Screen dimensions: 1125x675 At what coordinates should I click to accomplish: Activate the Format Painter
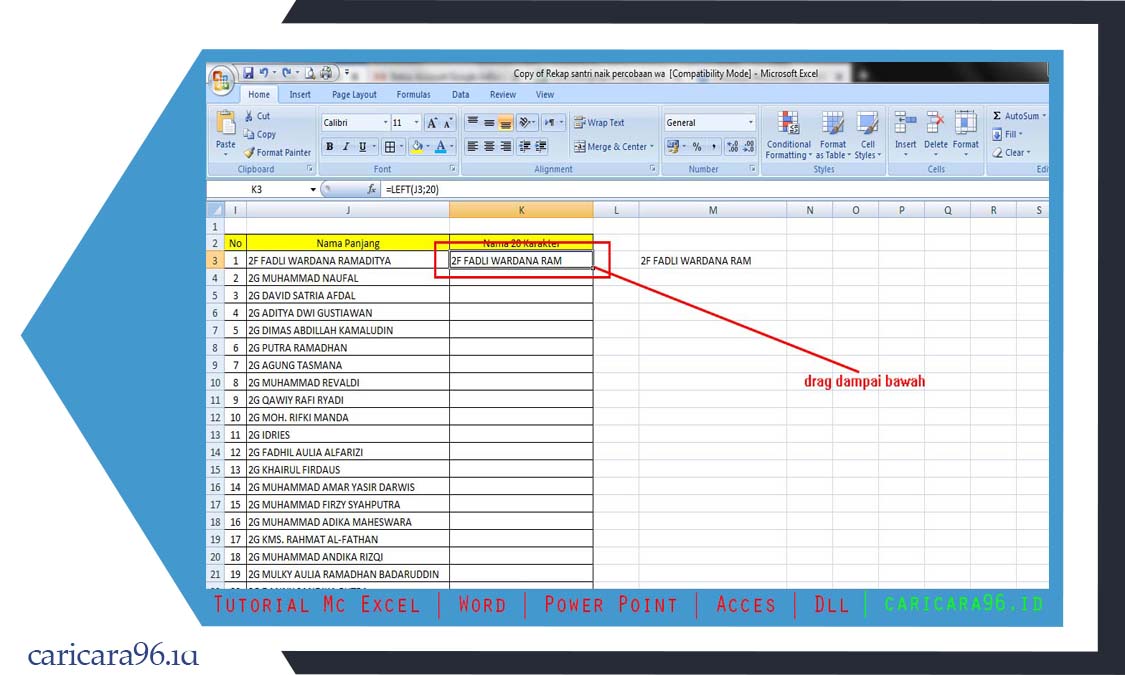pos(278,153)
